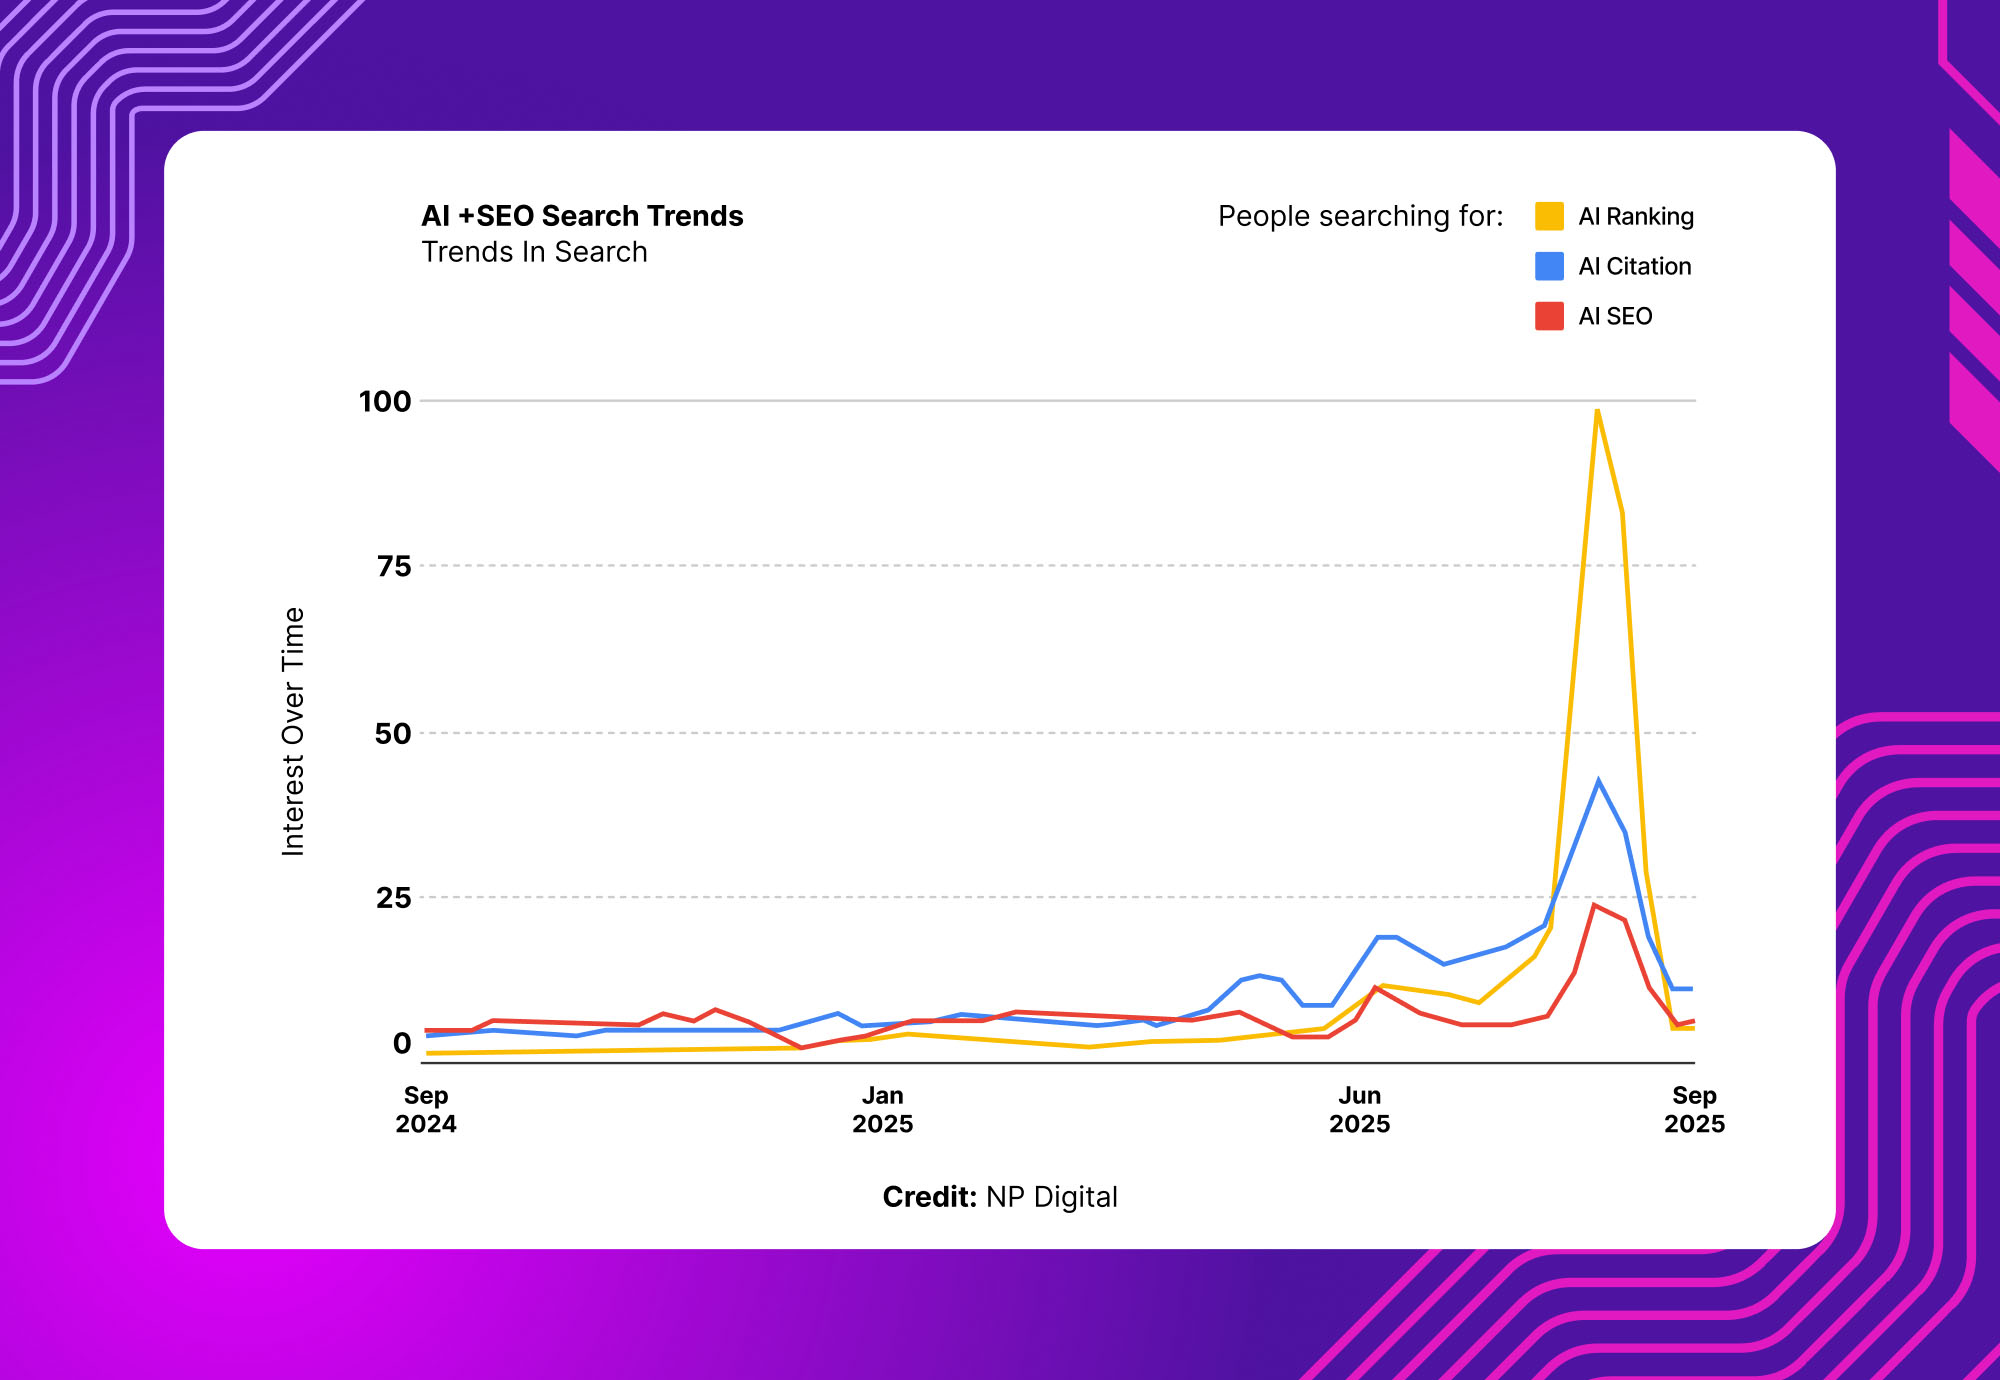Click the Sep 2025 x-axis label
The image size is (2000, 1380).
1694,1110
